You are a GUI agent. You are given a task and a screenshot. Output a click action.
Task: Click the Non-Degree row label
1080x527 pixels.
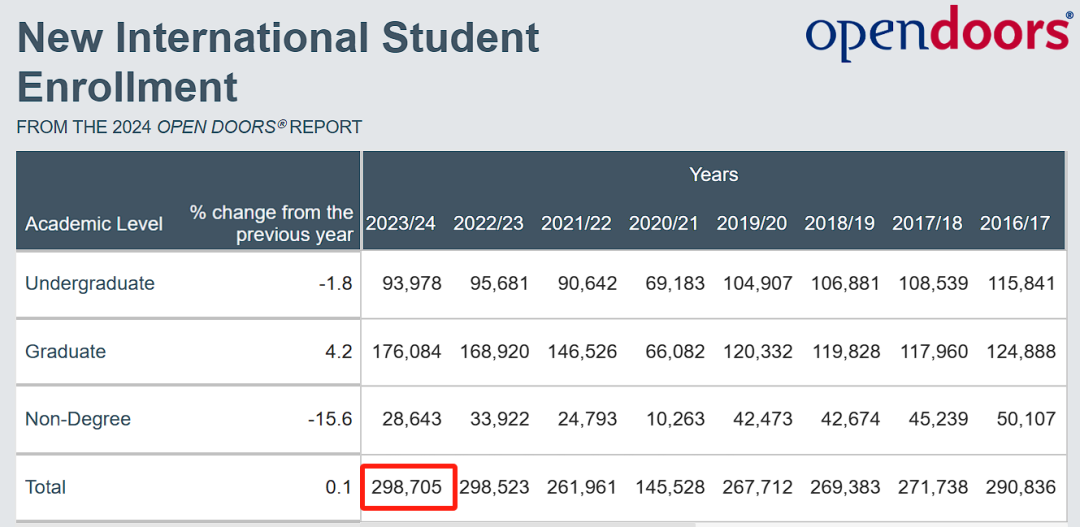pos(78,419)
